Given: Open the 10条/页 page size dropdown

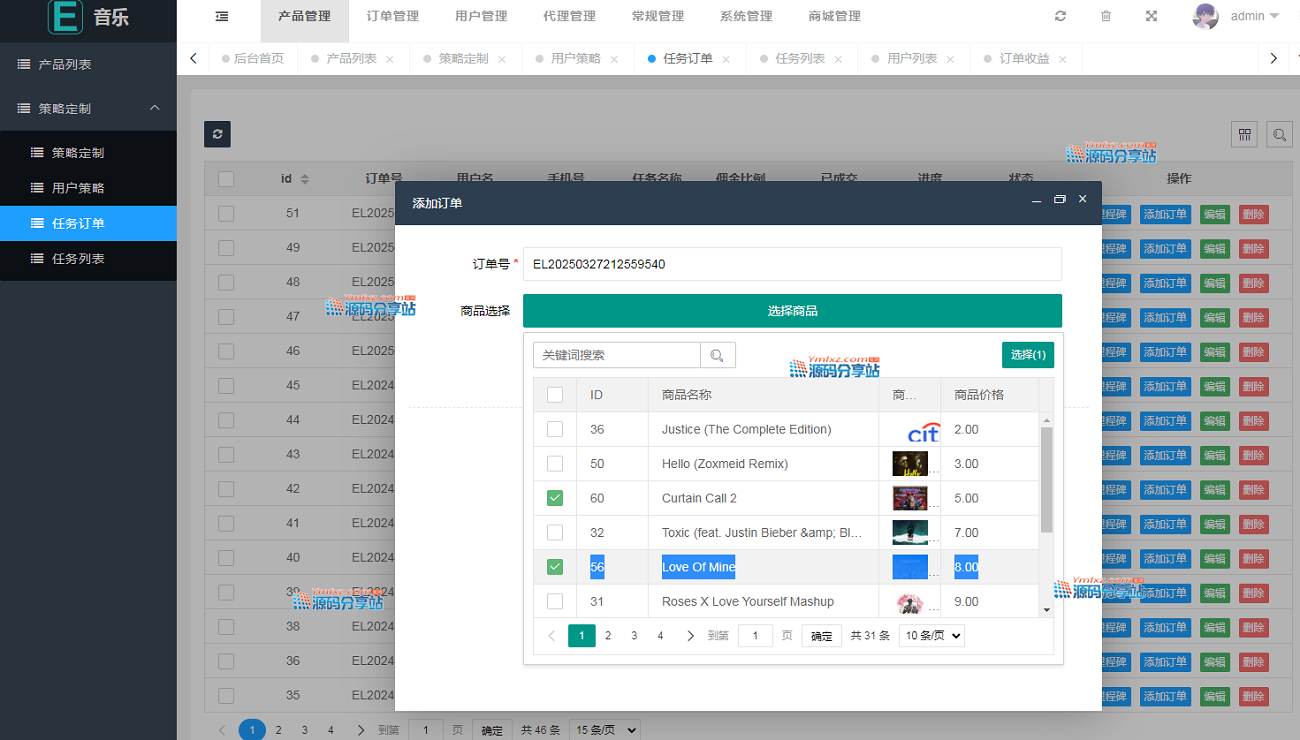Looking at the screenshot, I should 931,636.
